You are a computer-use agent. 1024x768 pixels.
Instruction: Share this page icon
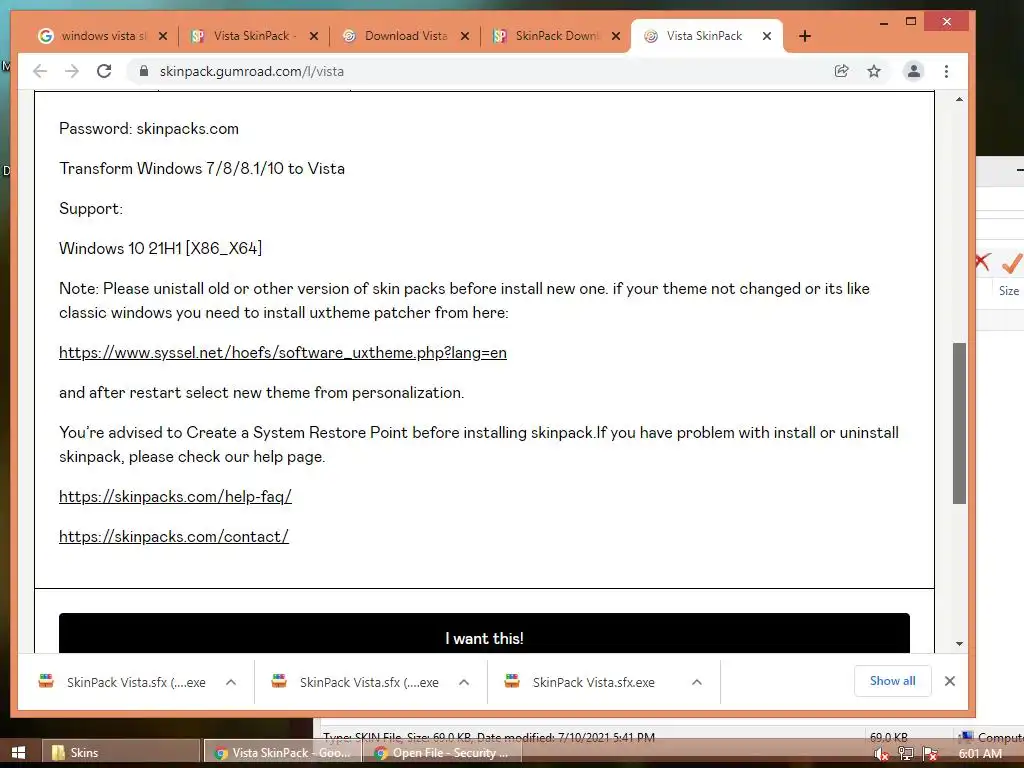(x=842, y=71)
